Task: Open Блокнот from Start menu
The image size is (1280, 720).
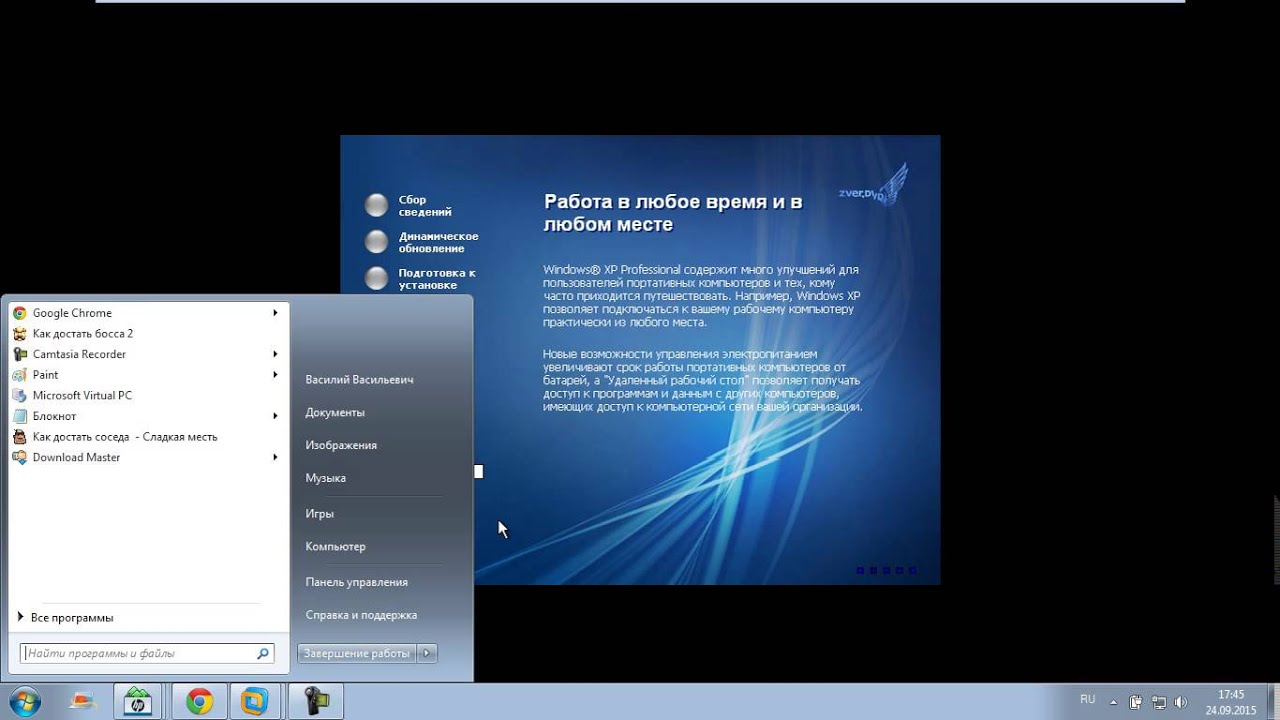Action: [x=148, y=416]
